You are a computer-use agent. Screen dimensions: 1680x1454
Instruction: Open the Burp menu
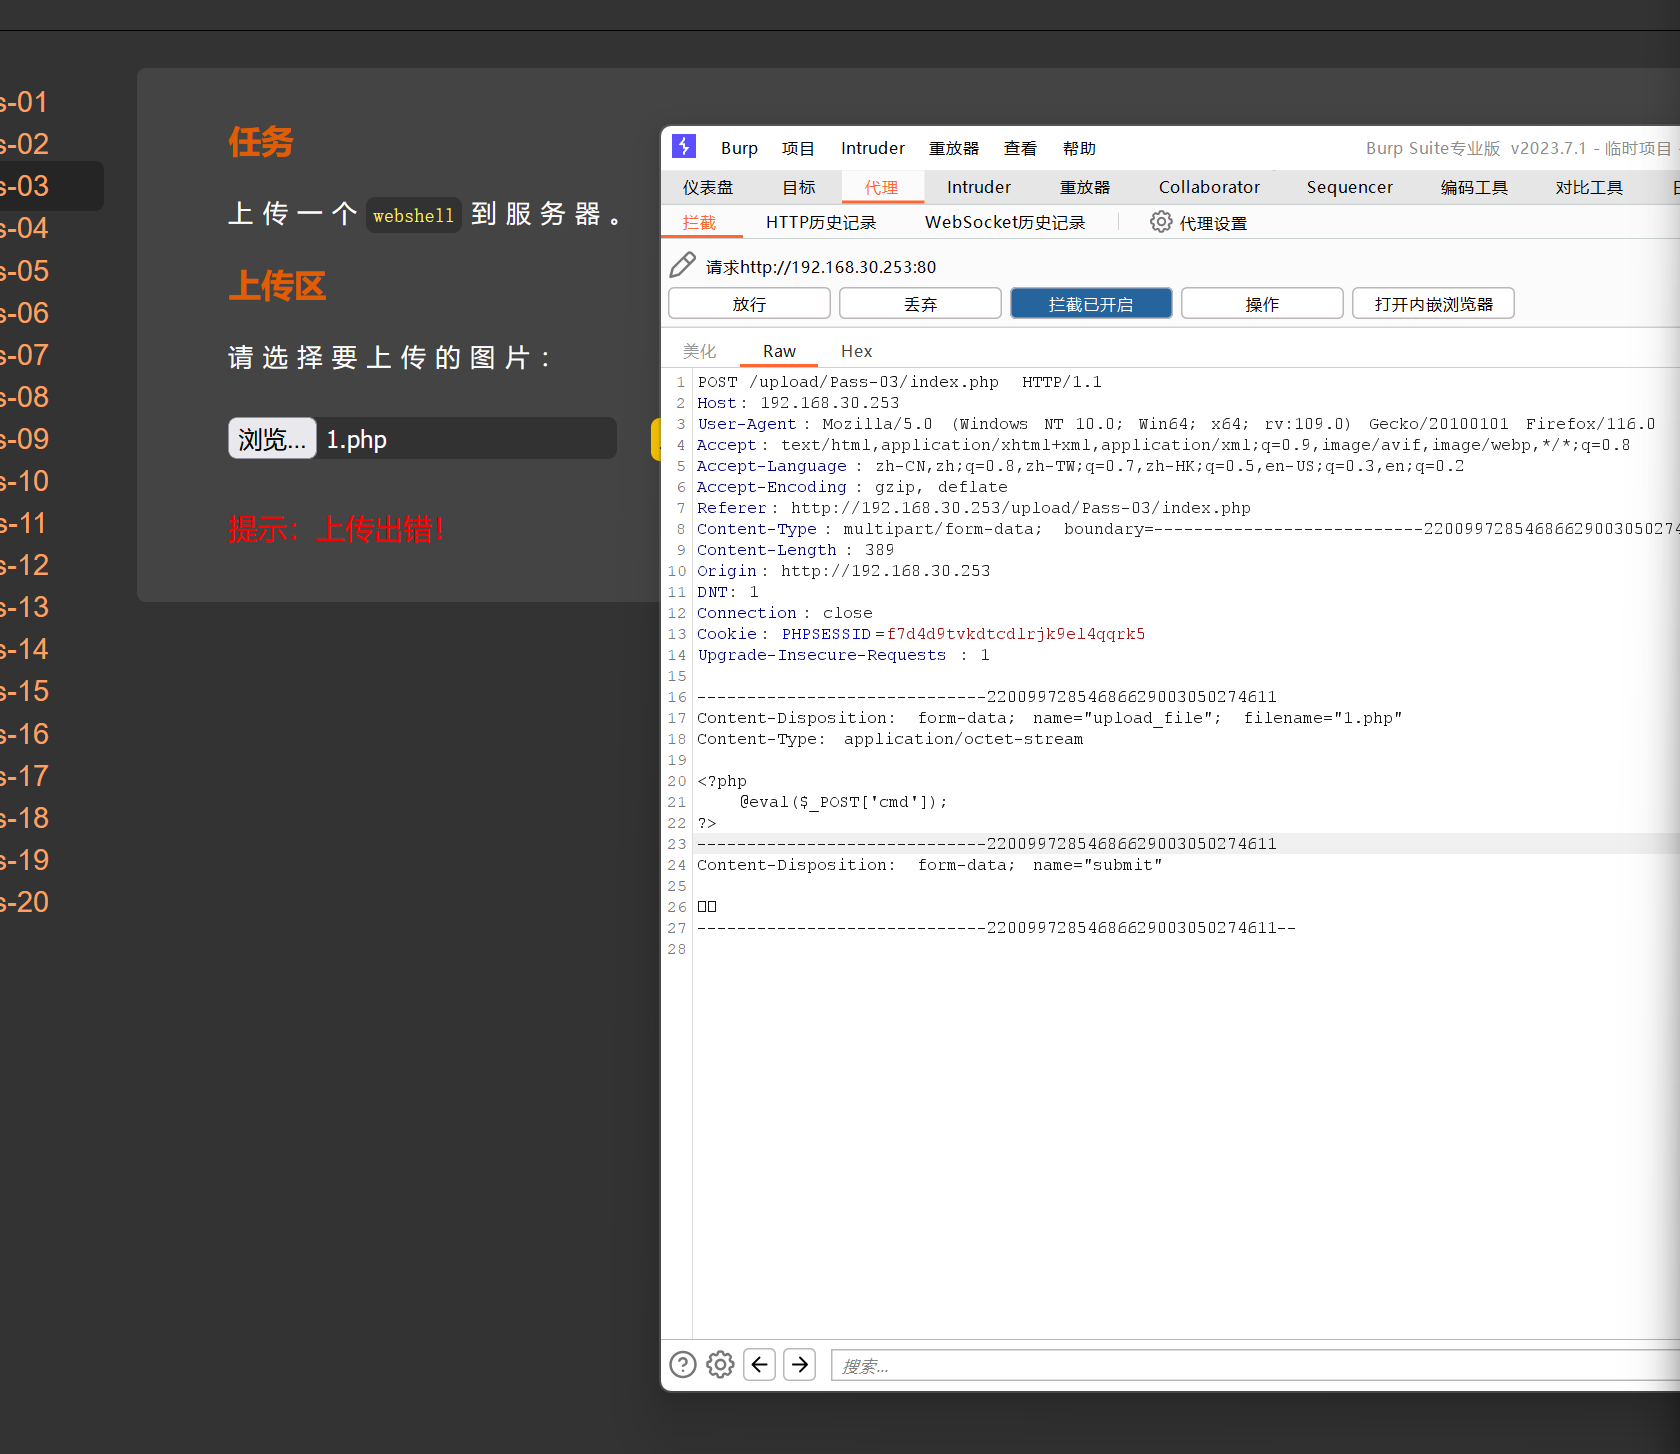tap(739, 148)
